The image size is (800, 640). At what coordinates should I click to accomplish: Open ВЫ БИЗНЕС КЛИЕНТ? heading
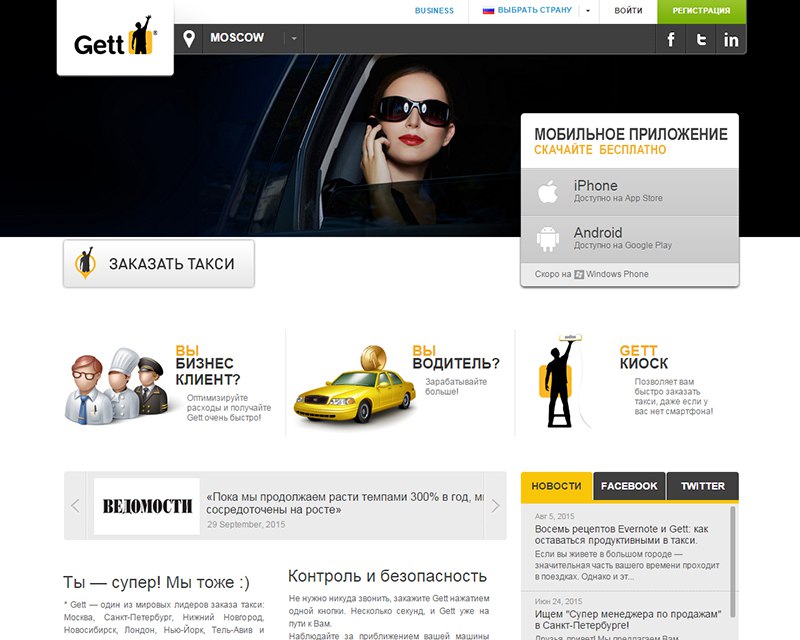pyautogui.click(x=208, y=365)
